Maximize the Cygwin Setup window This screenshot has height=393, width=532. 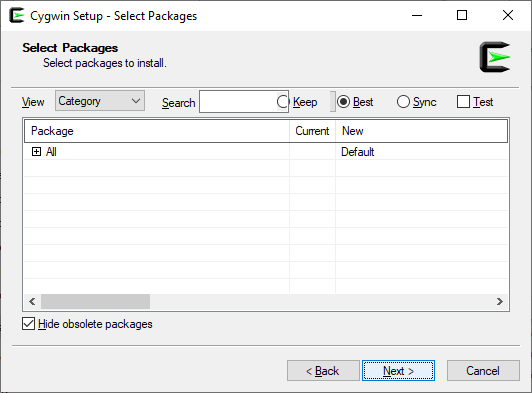(462, 15)
